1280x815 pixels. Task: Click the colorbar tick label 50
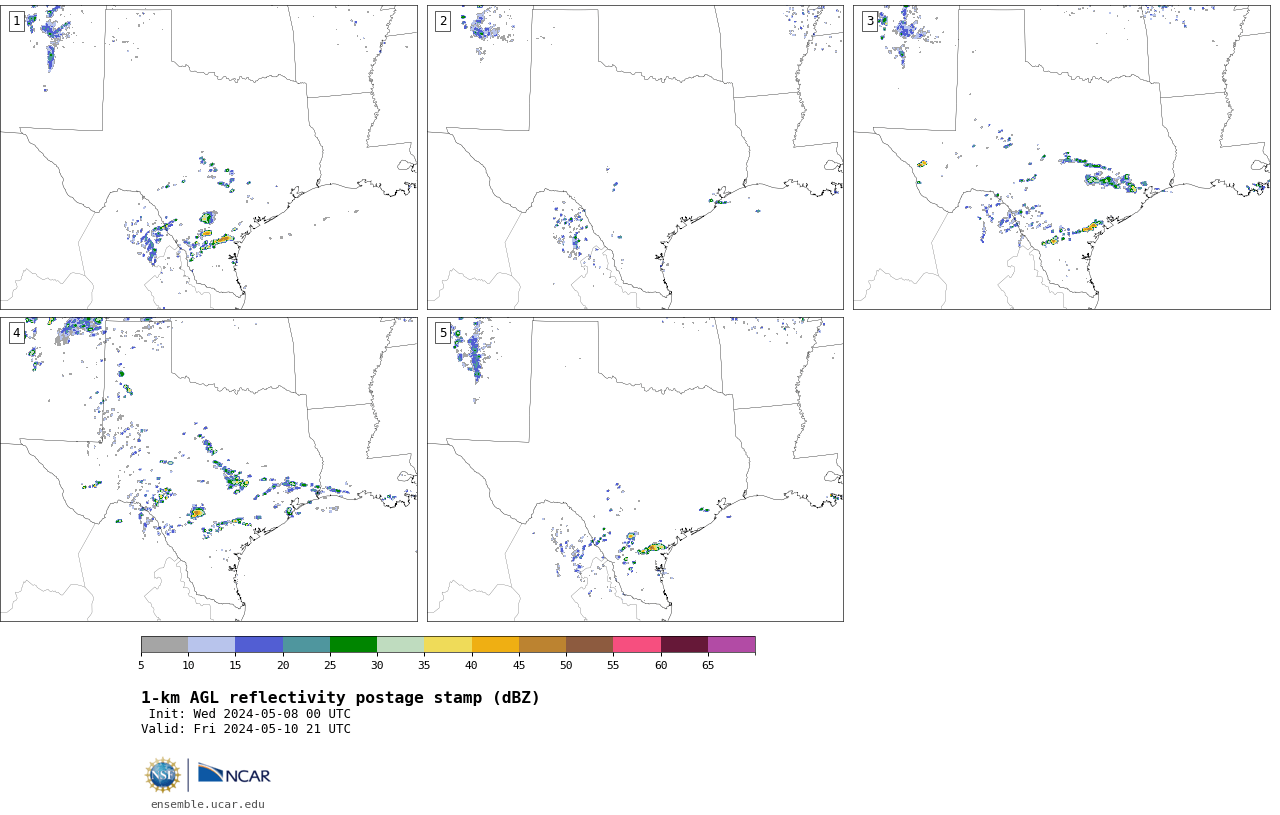point(566,666)
